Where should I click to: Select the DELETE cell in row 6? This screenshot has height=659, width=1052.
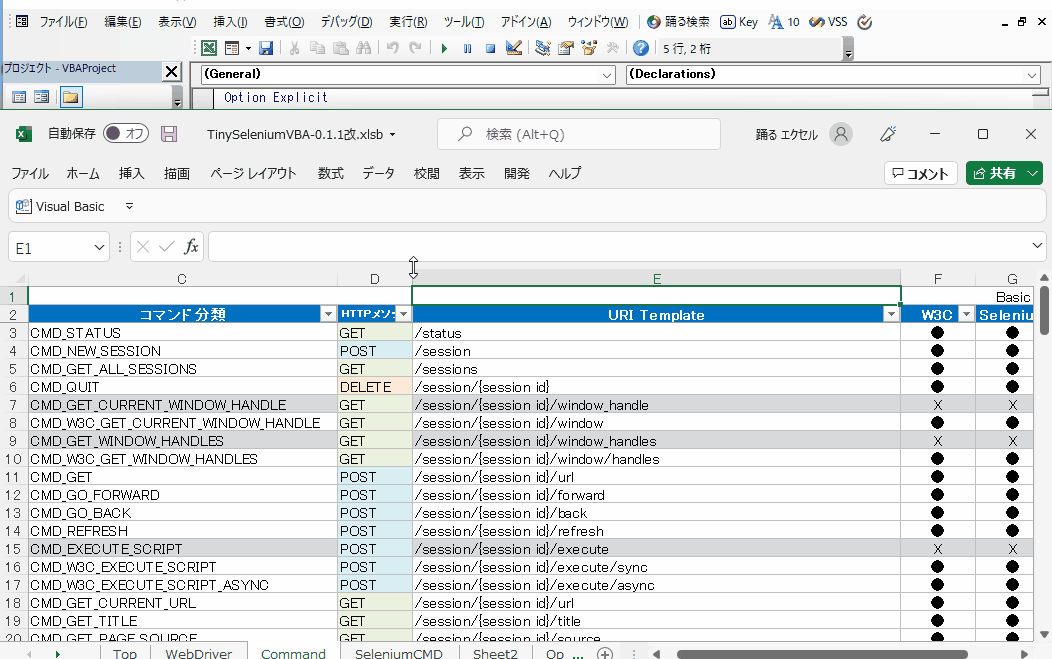pos(374,387)
